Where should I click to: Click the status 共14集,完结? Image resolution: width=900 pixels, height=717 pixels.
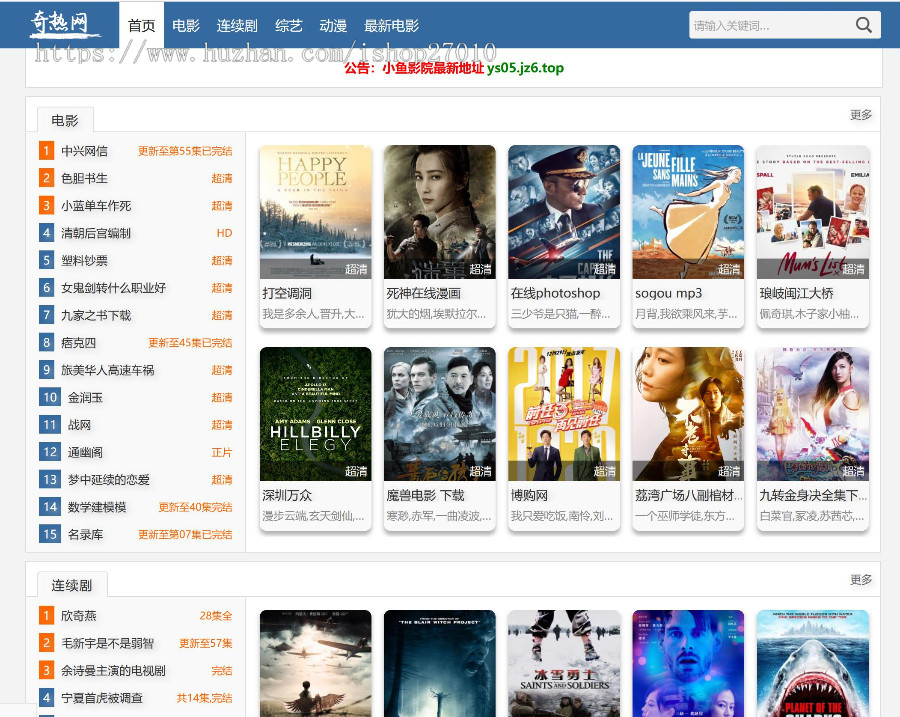204,698
